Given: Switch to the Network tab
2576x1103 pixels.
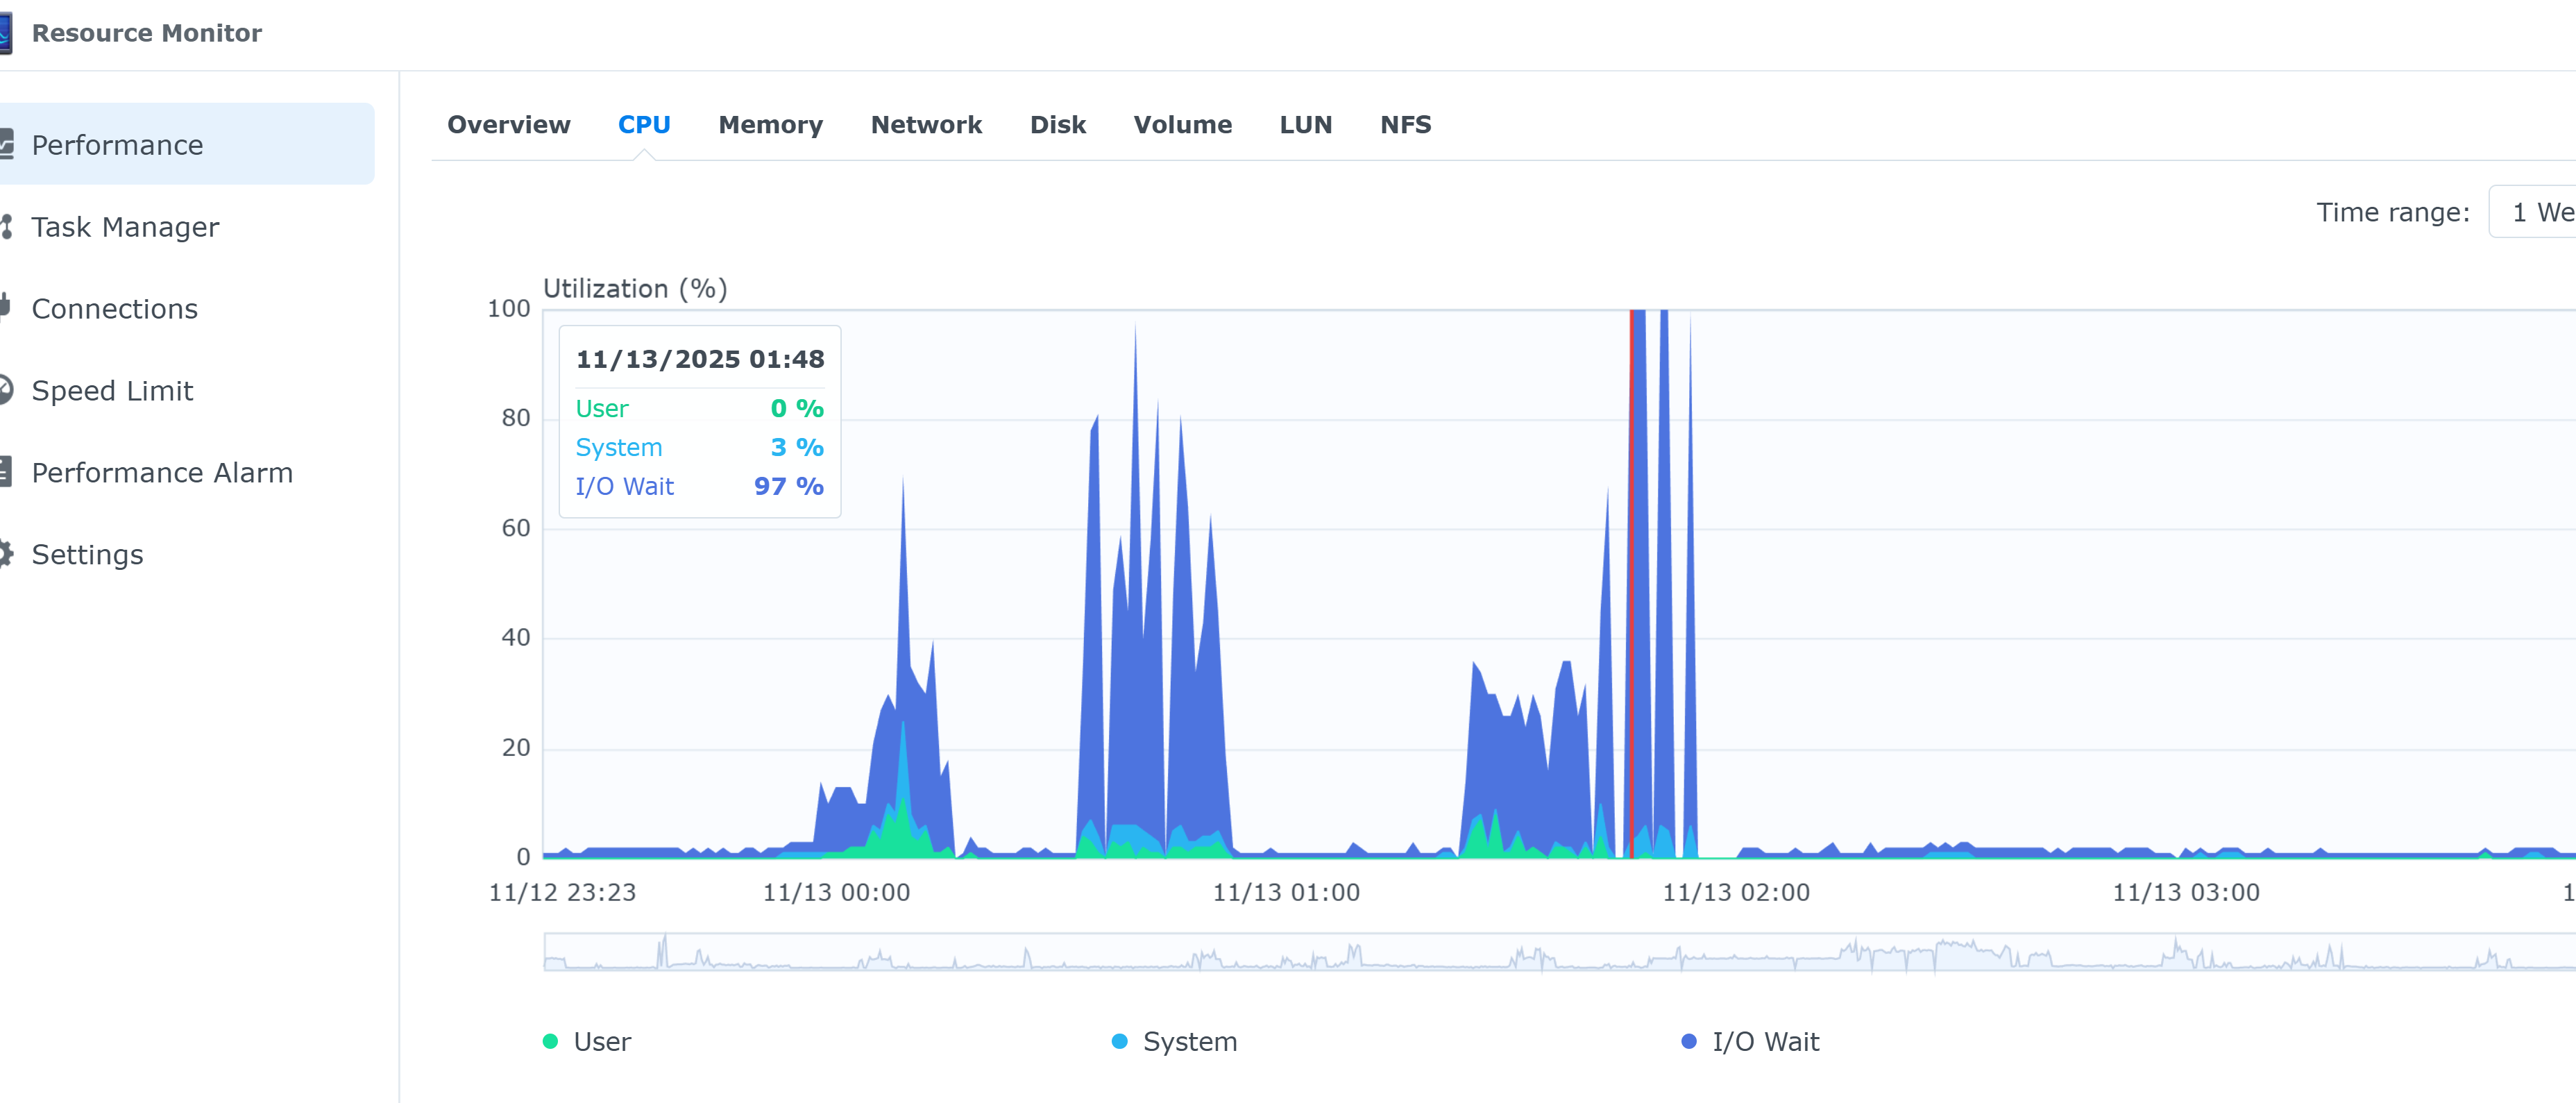Looking at the screenshot, I should click(x=926, y=125).
